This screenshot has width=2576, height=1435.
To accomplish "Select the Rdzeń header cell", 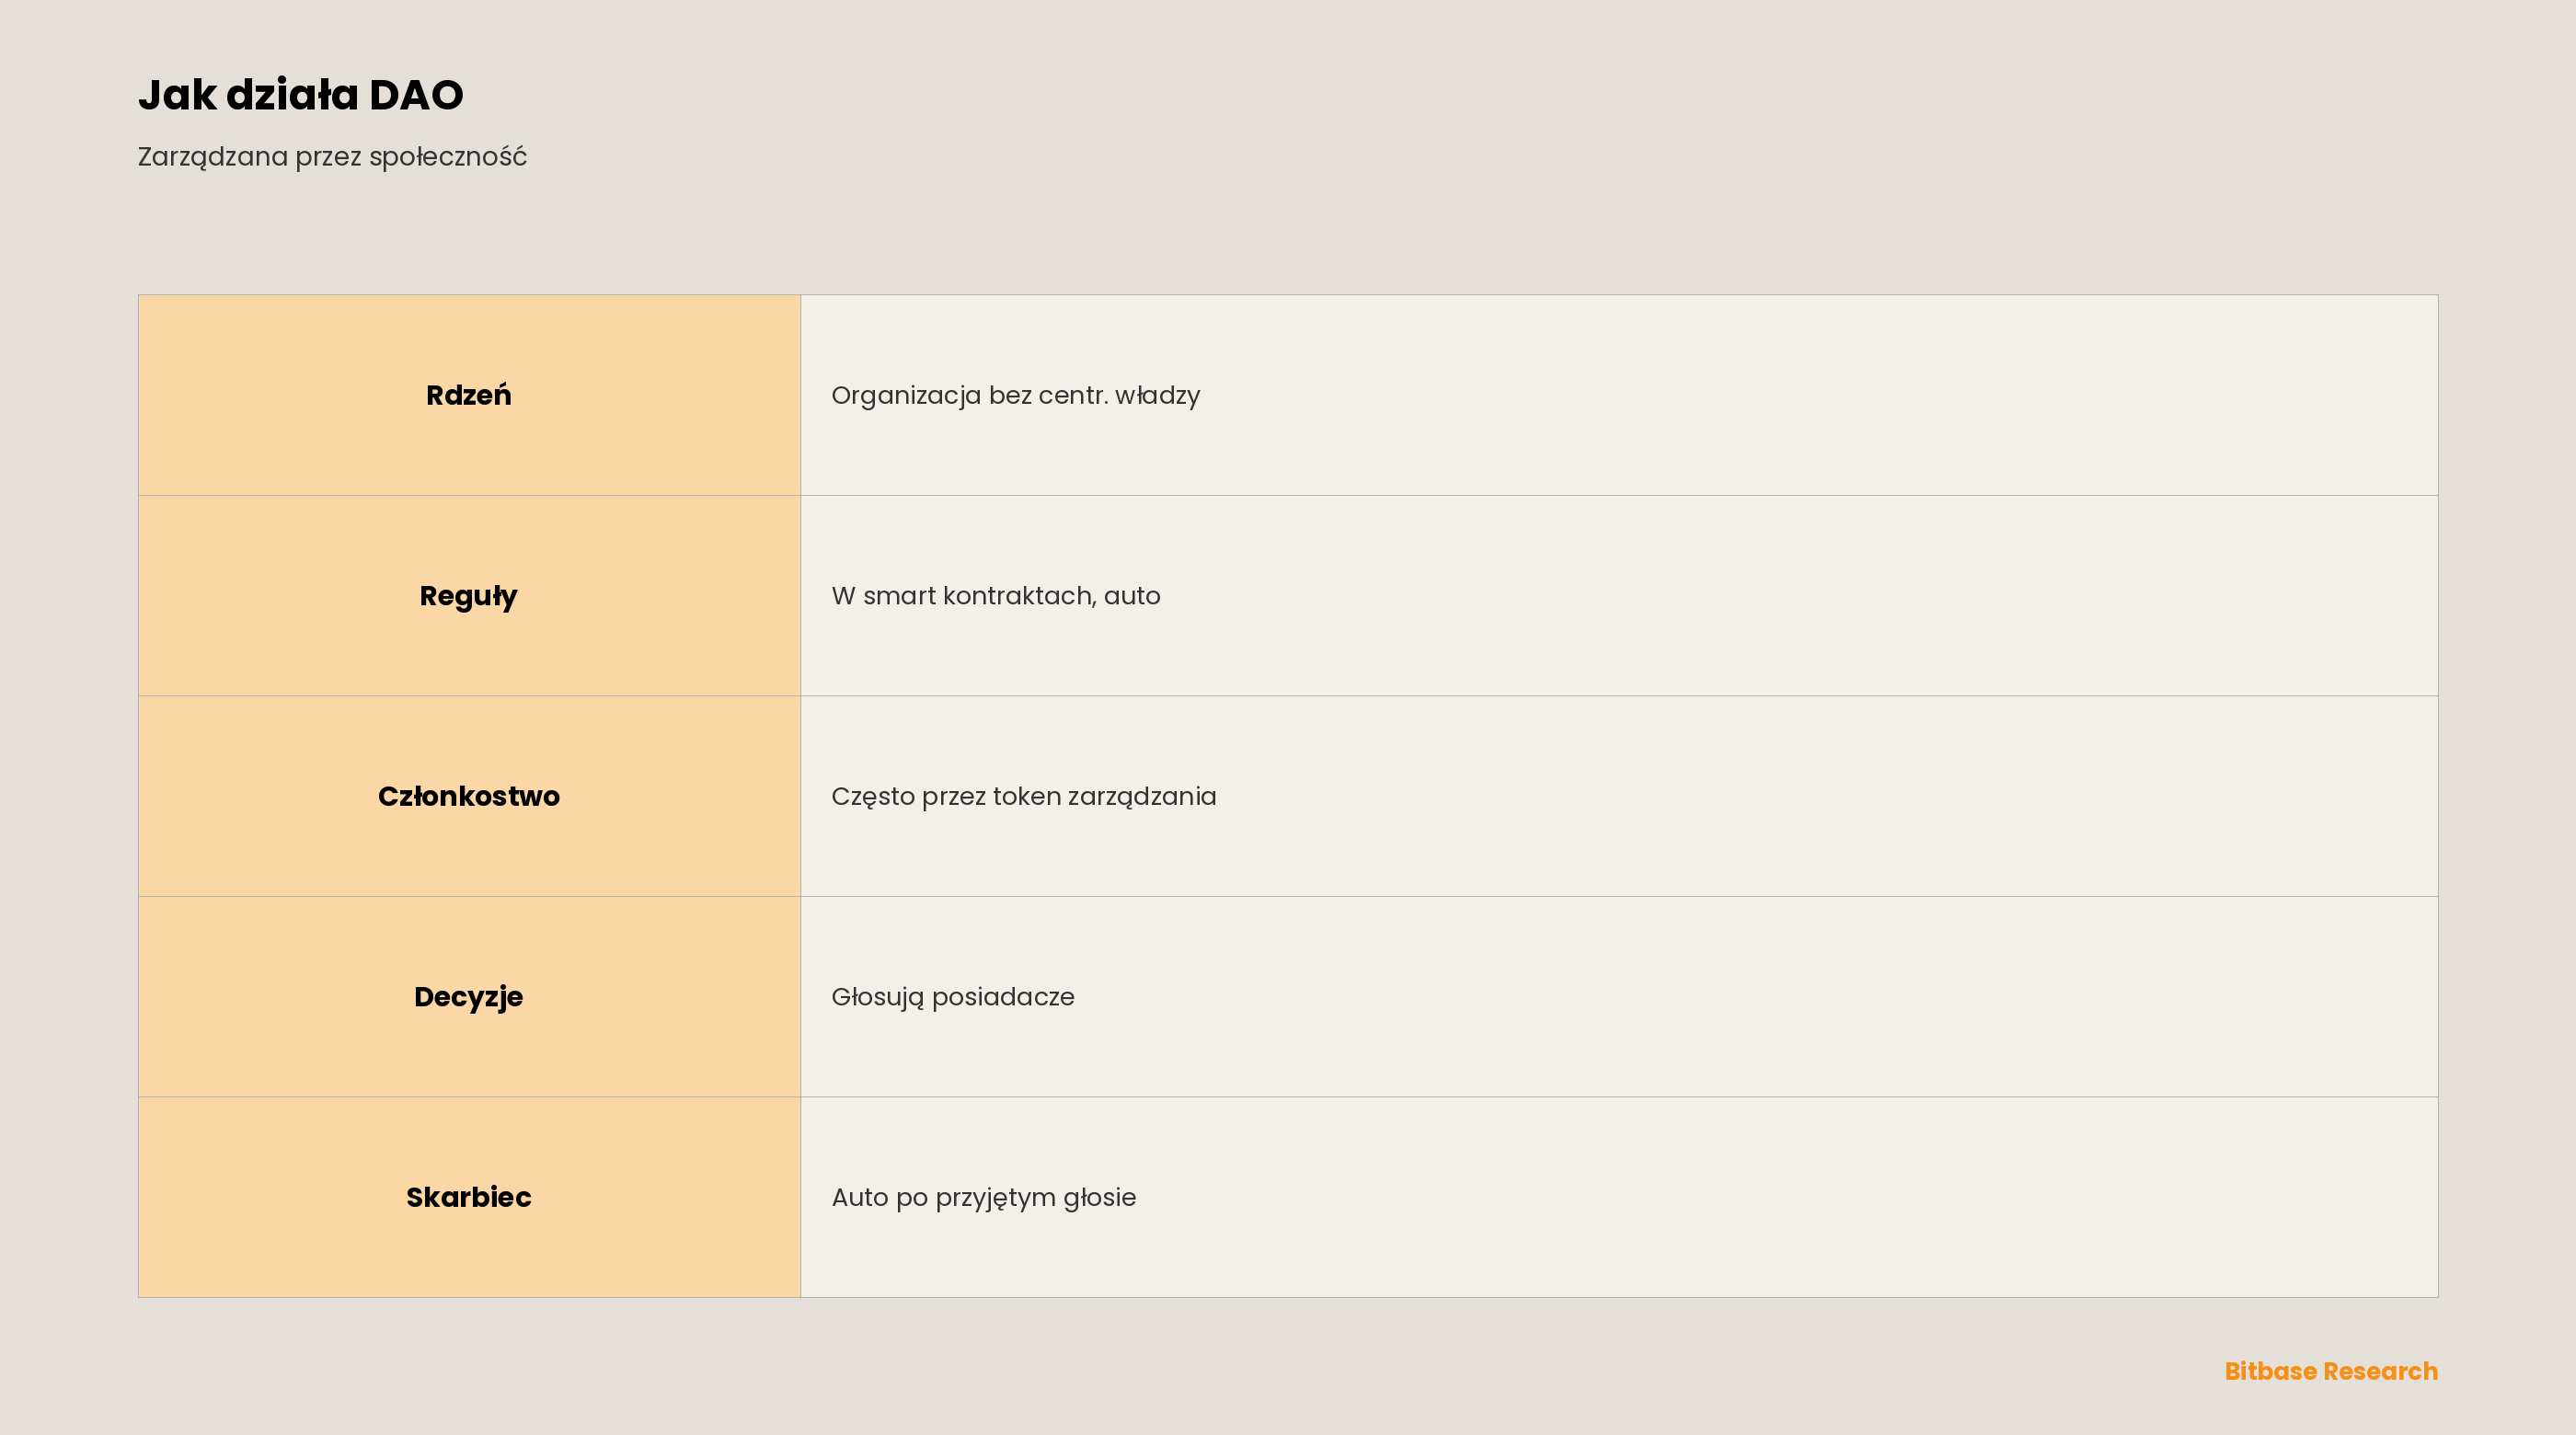I will point(469,395).
